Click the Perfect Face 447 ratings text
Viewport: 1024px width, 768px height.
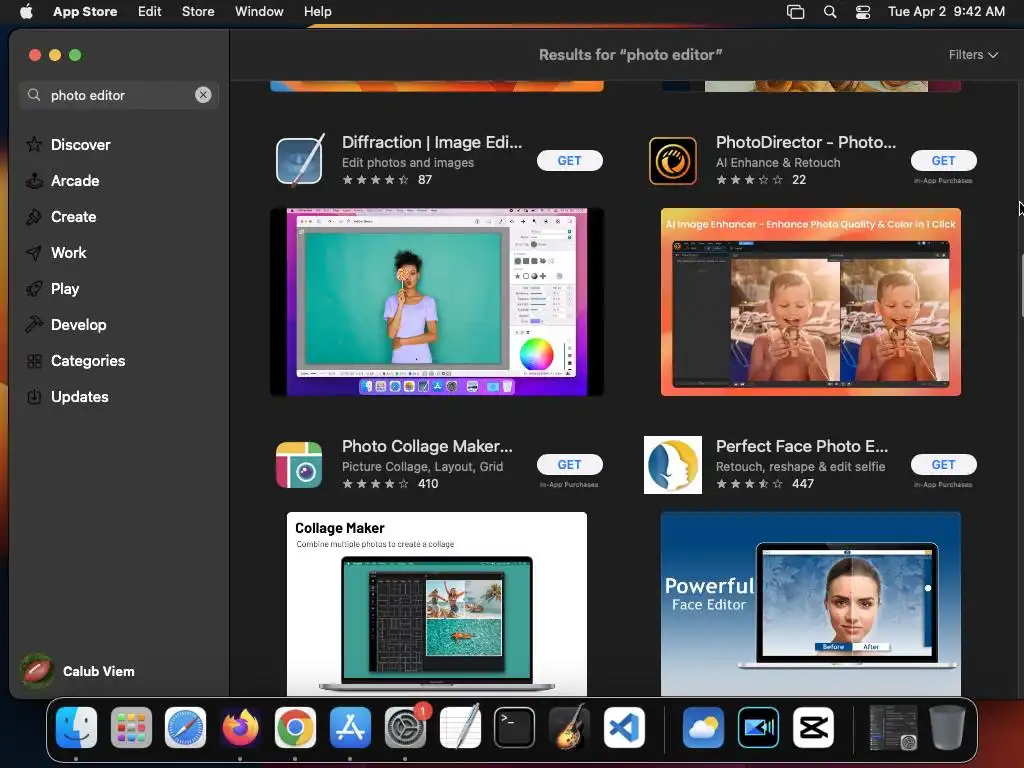803,484
